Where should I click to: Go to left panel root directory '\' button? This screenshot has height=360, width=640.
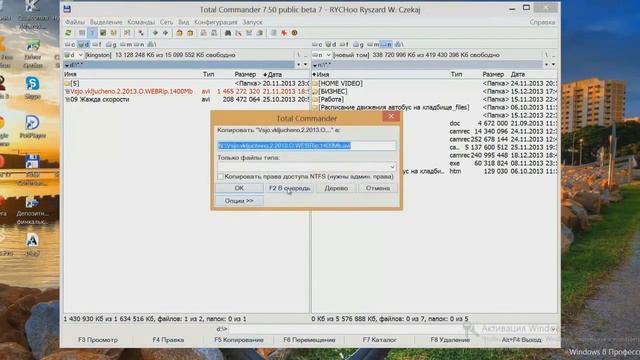[x=299, y=55]
